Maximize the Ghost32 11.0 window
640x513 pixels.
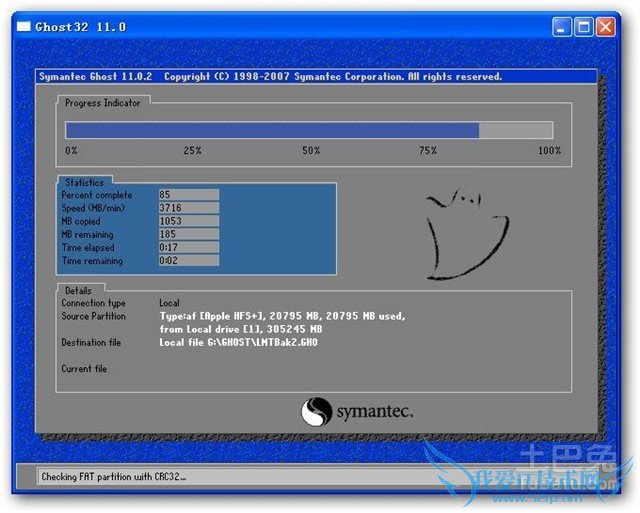tap(584, 27)
